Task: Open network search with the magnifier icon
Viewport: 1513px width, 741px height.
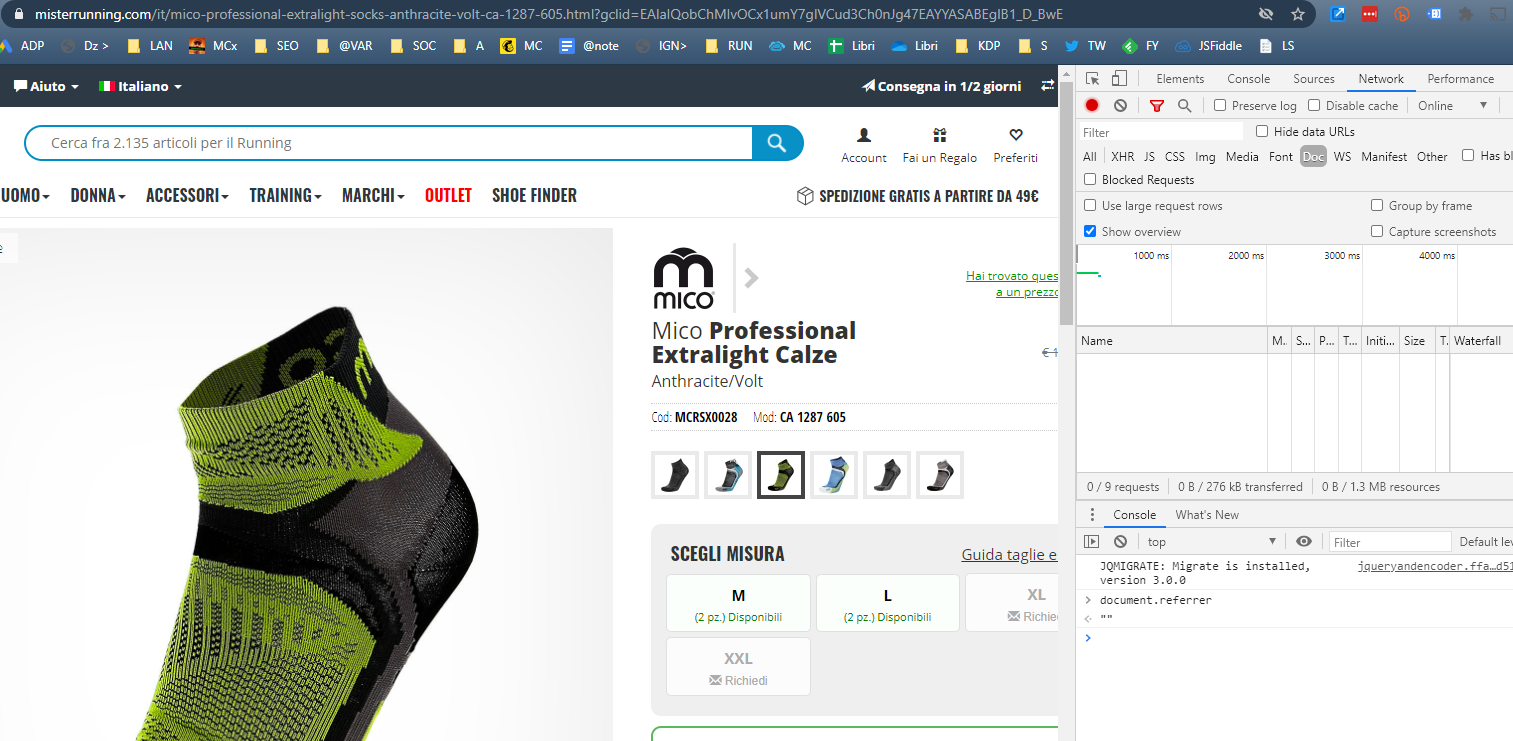Action: pyautogui.click(x=1185, y=105)
